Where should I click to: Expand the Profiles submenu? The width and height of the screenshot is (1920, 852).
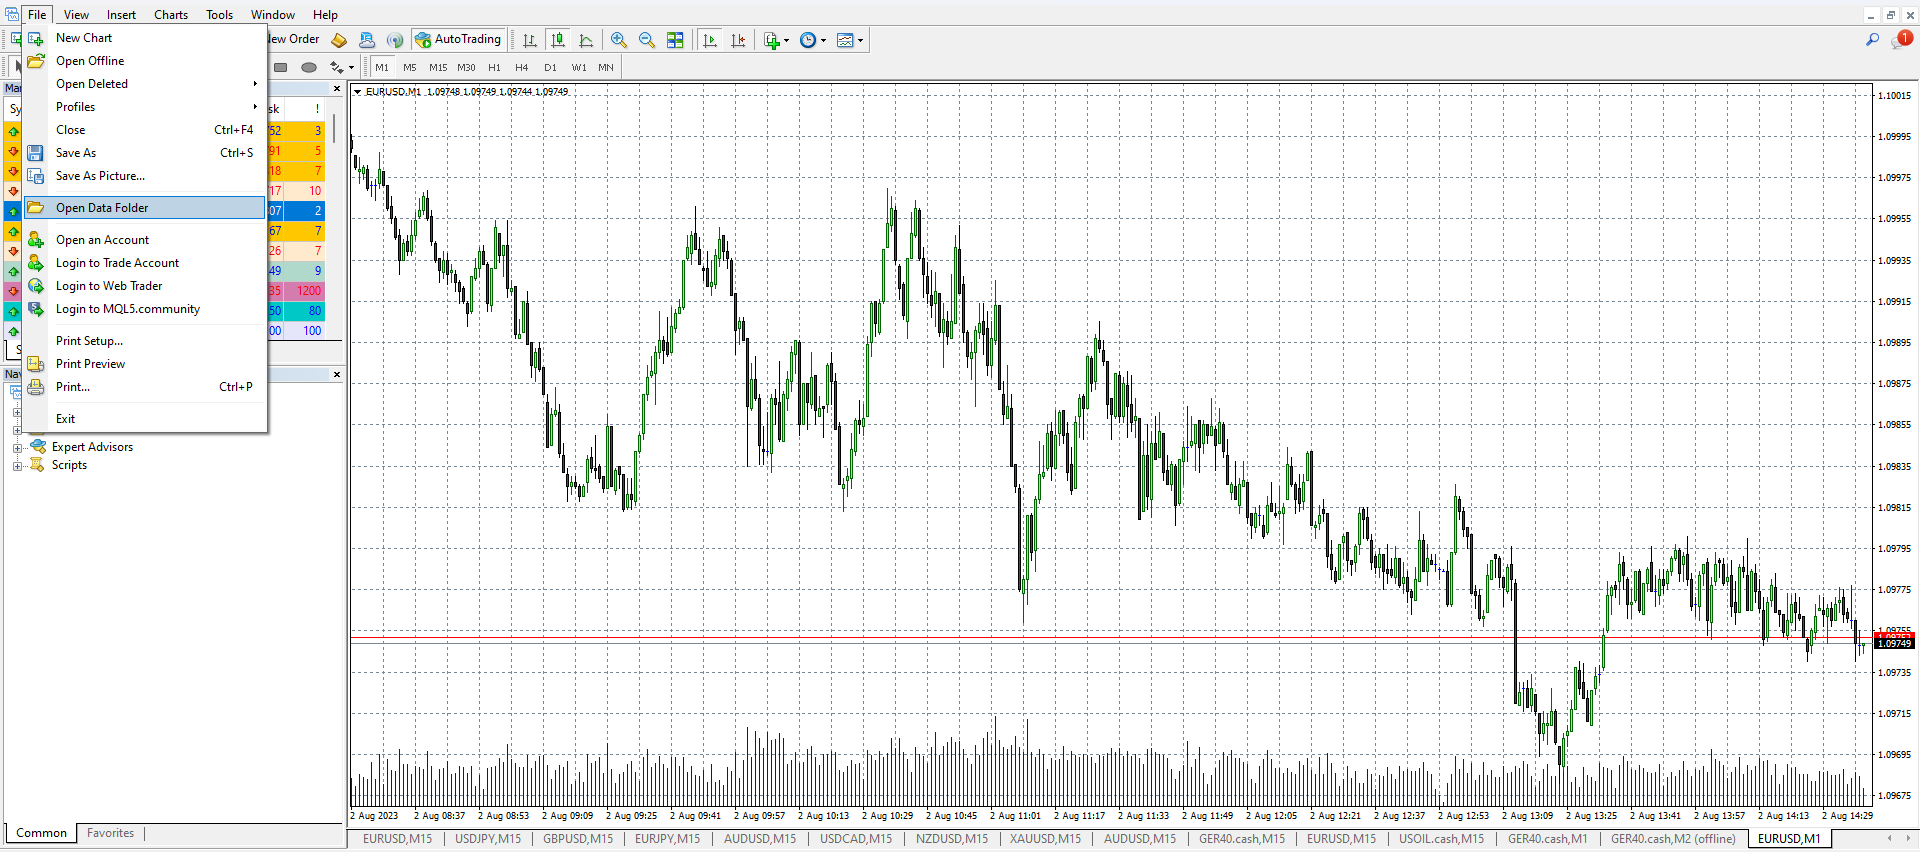[x=145, y=107]
